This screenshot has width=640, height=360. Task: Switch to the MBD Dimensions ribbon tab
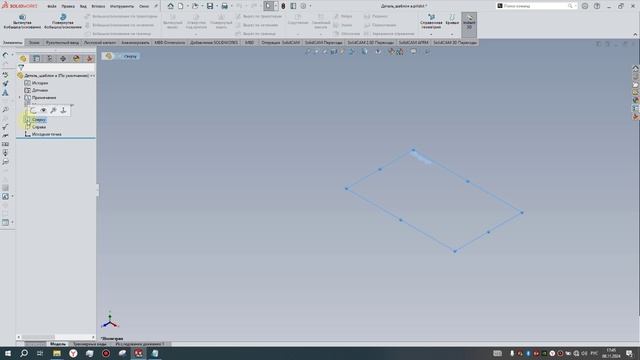(170, 42)
